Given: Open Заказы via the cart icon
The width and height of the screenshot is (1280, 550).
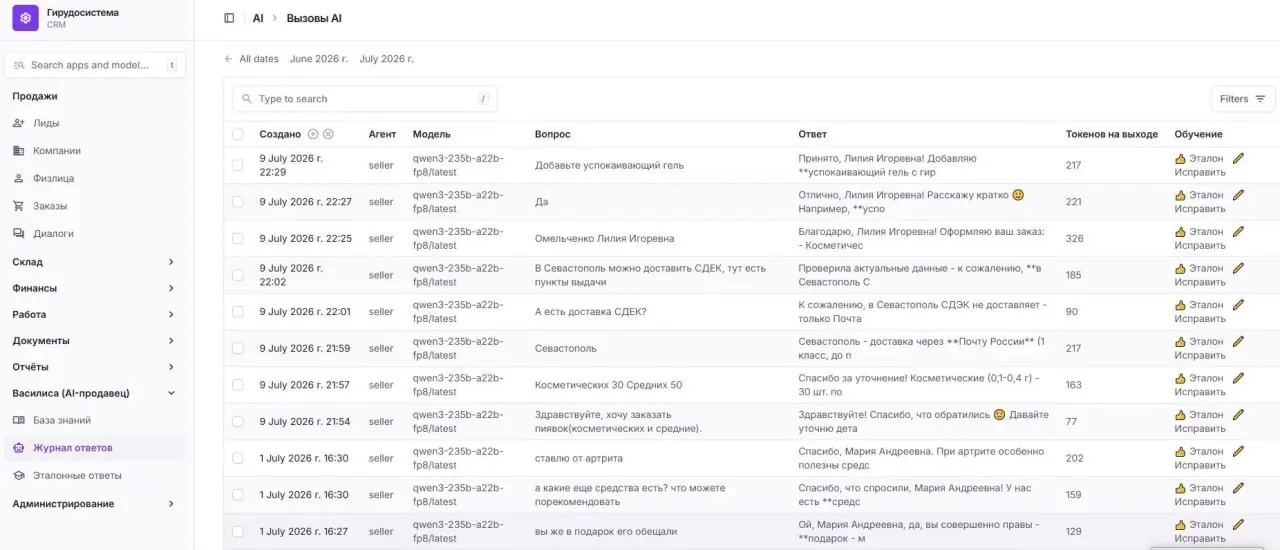Looking at the screenshot, I should click(x=18, y=206).
